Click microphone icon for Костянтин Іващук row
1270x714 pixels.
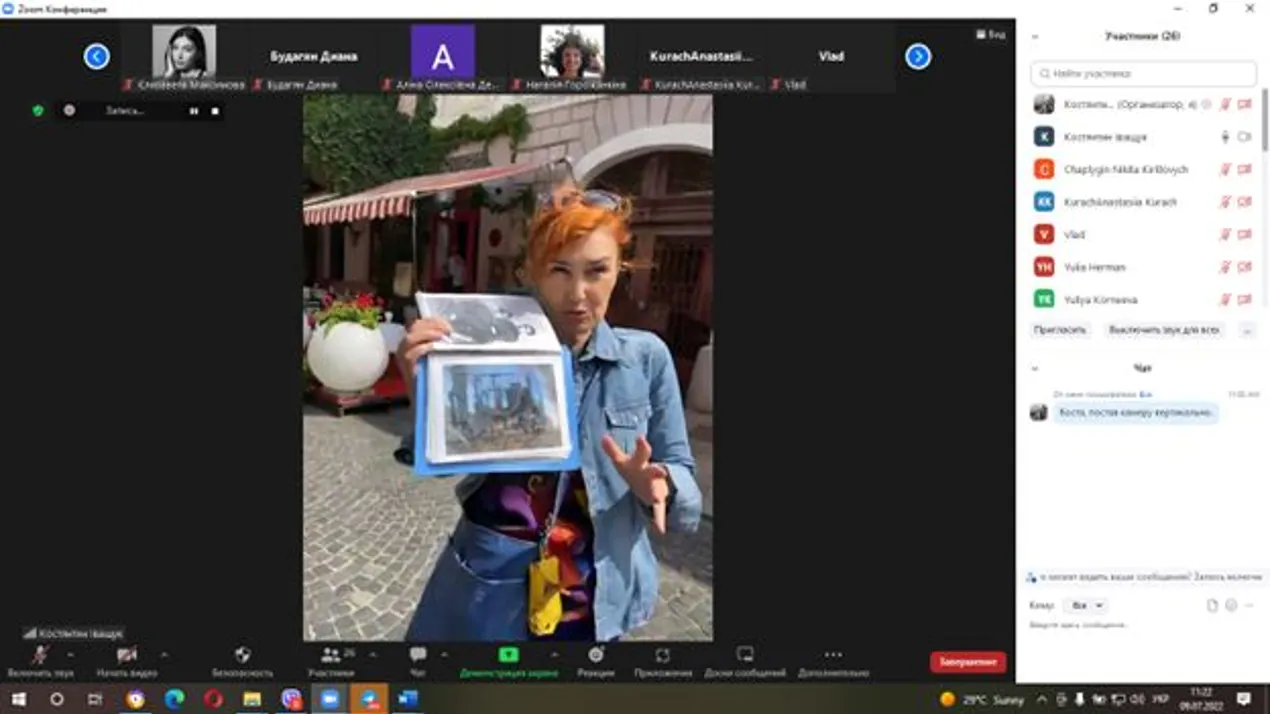pyautogui.click(x=1225, y=137)
